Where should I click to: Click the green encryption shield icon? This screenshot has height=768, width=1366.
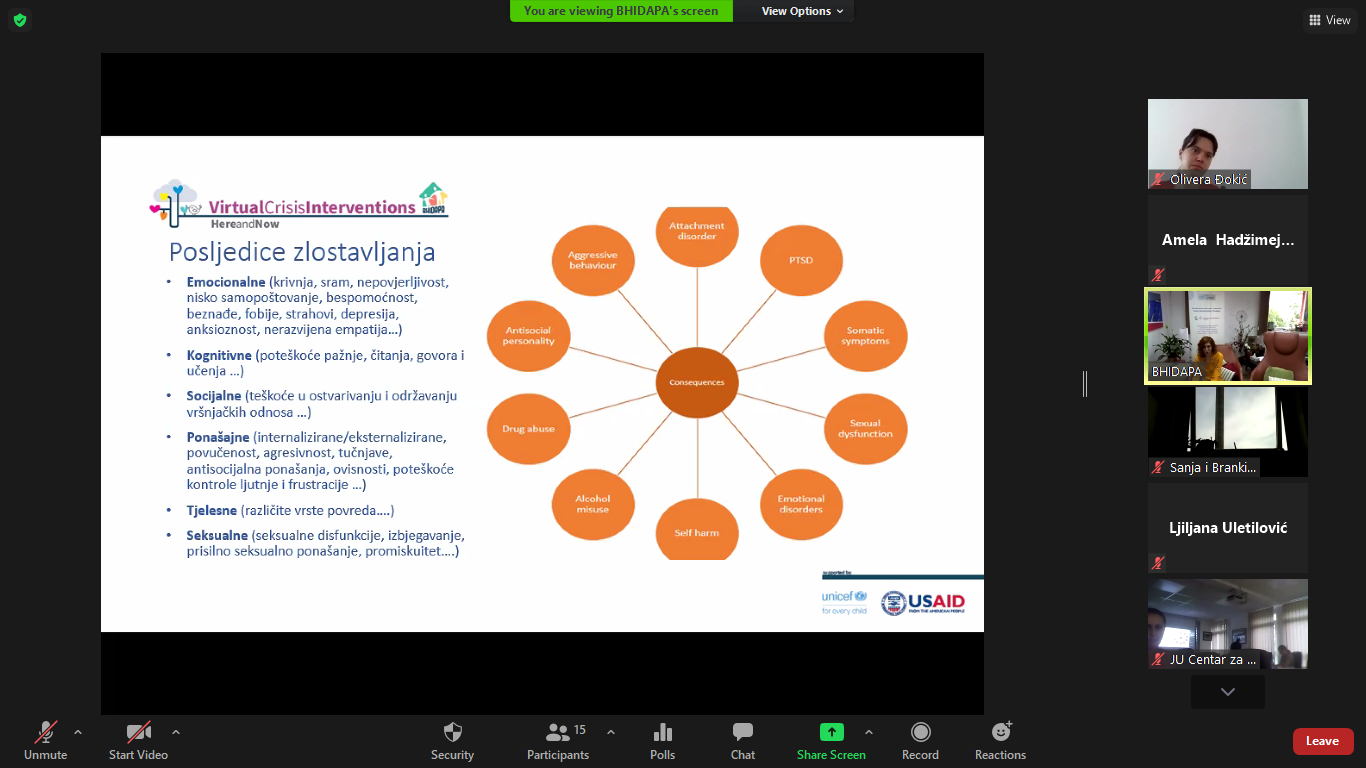point(20,20)
